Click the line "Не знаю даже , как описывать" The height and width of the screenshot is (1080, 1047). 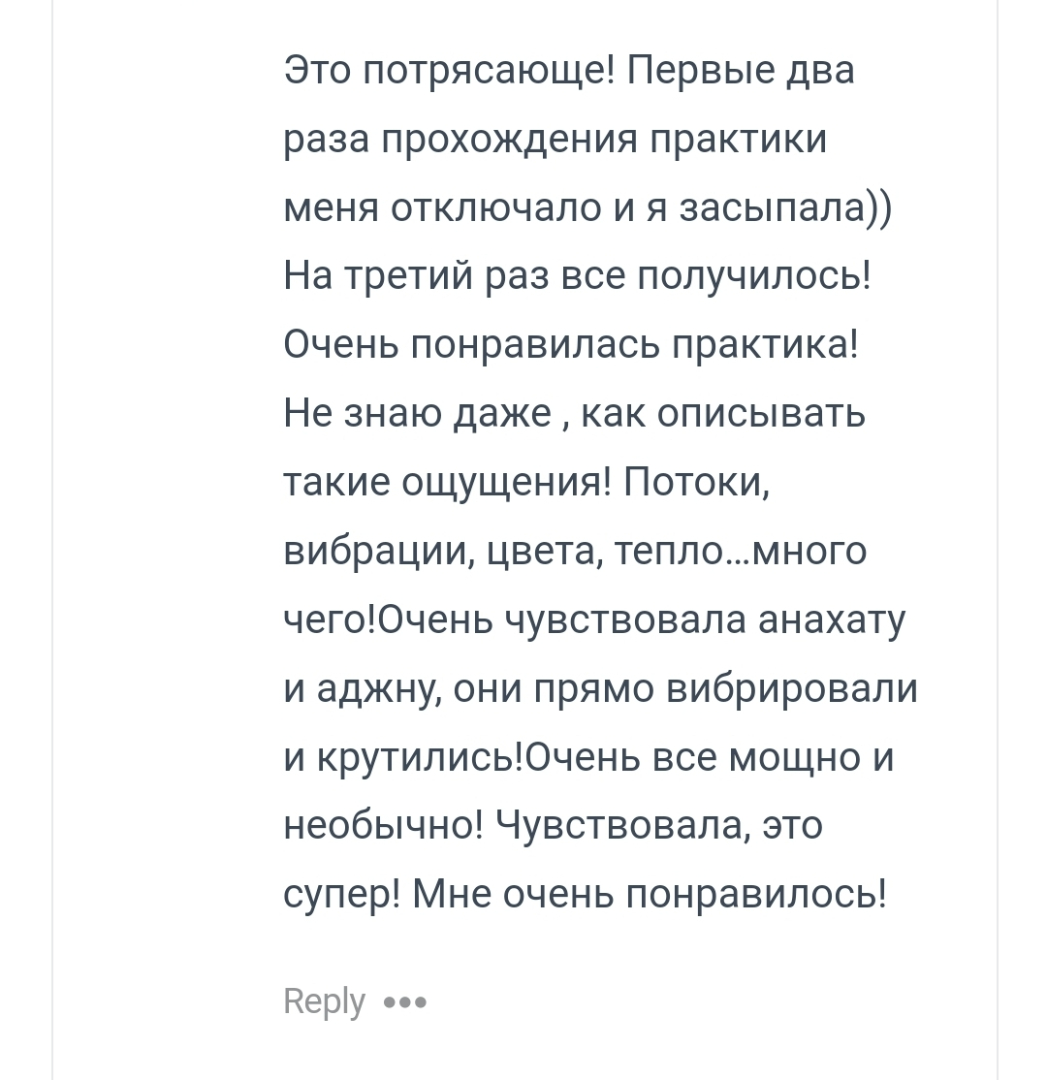click(x=574, y=414)
